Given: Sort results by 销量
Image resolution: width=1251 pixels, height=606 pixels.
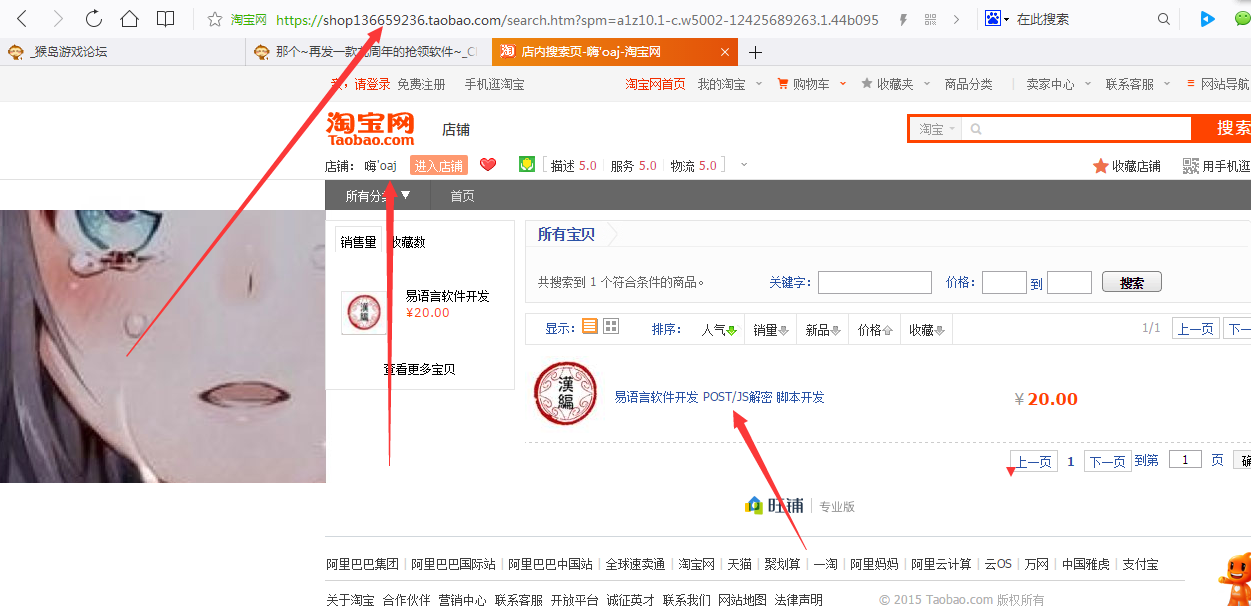Looking at the screenshot, I should [x=771, y=330].
